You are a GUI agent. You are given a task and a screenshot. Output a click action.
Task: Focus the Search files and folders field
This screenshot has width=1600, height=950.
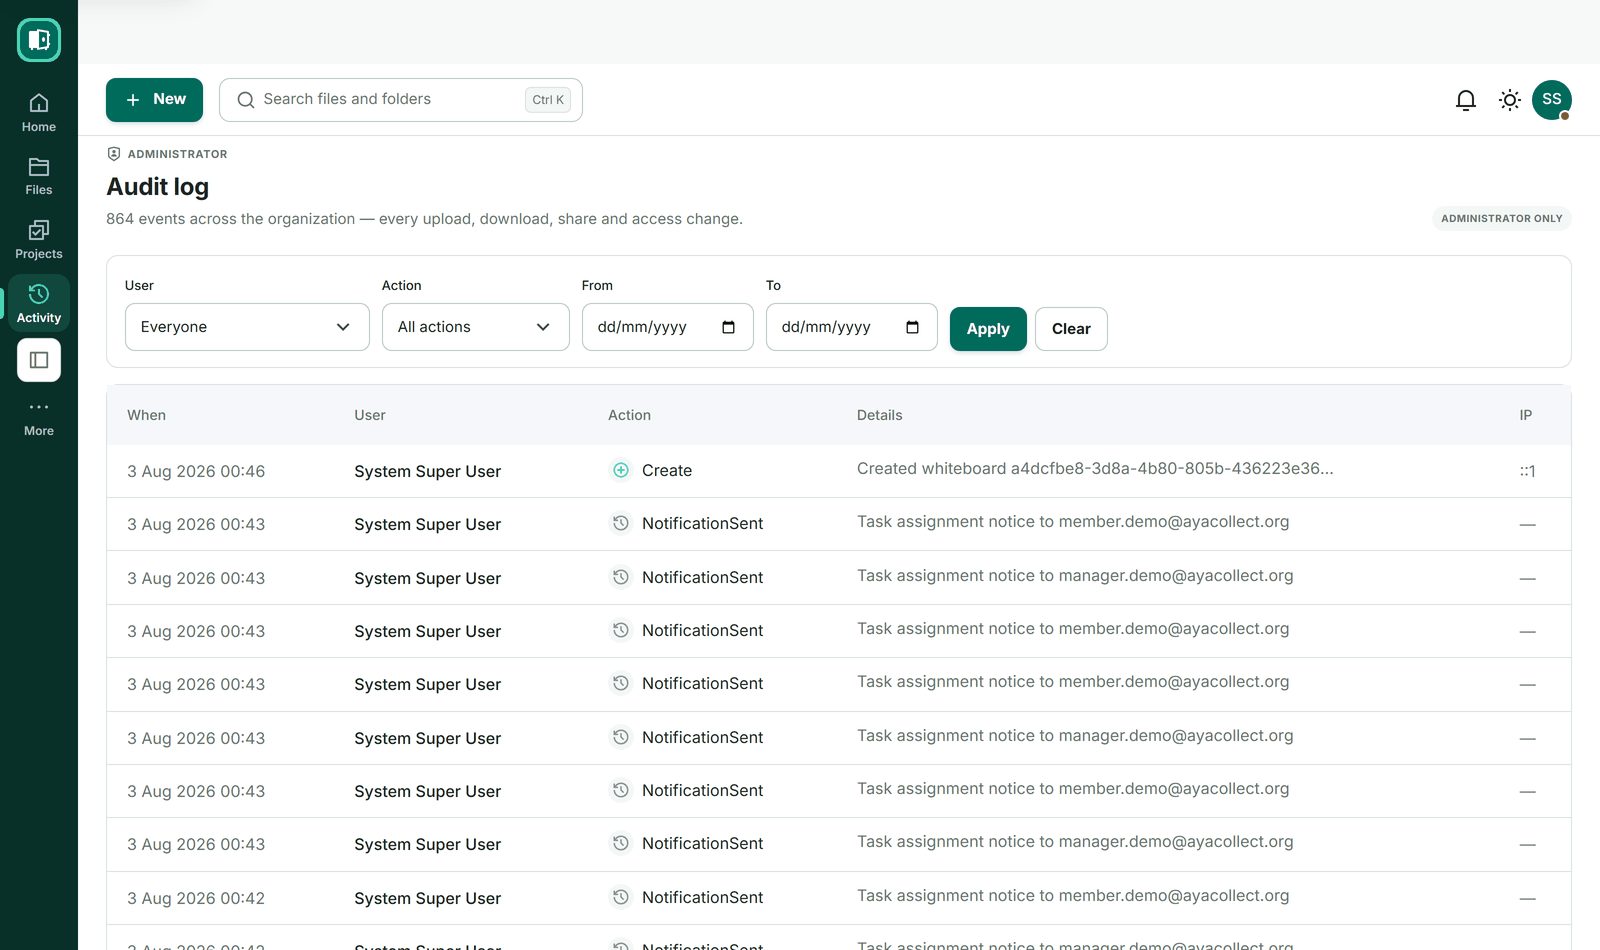(401, 100)
